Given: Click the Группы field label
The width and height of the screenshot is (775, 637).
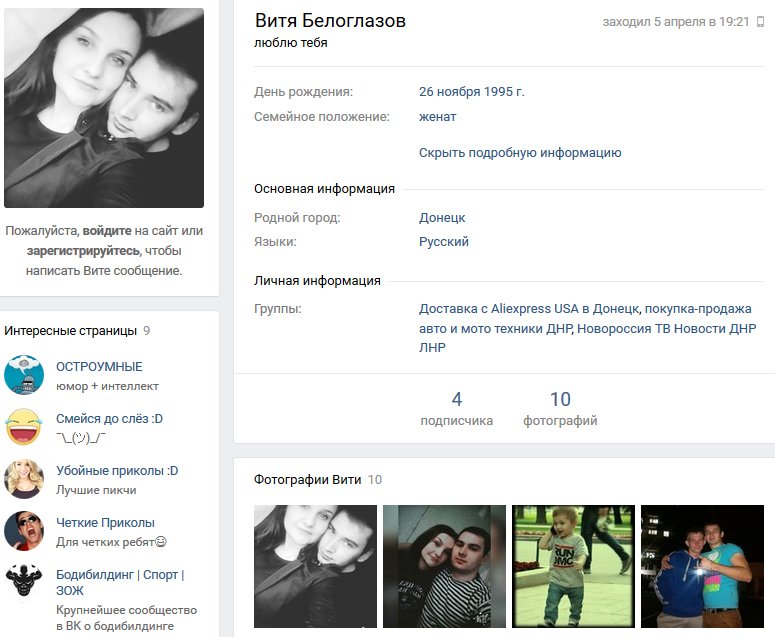Looking at the screenshot, I should click(278, 309).
